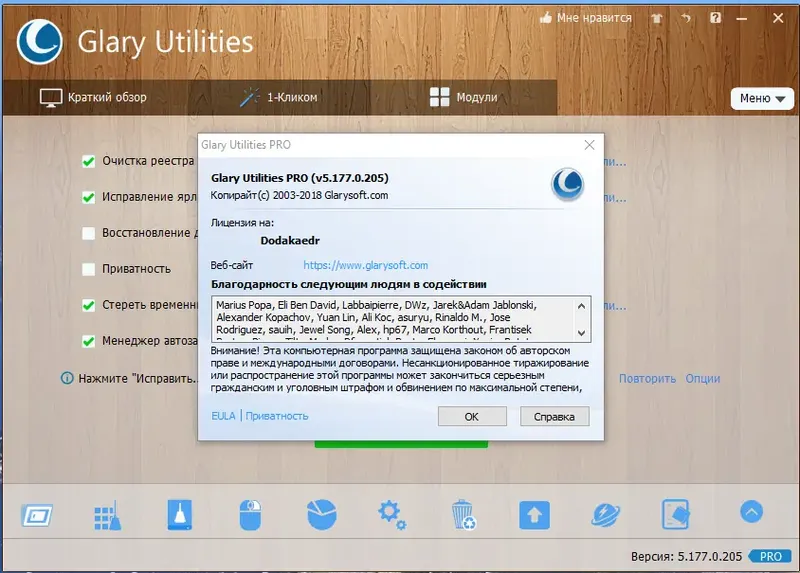Click the restore/undo arrow icon in title bar
This screenshot has width=800, height=573.
pyautogui.click(x=686, y=18)
